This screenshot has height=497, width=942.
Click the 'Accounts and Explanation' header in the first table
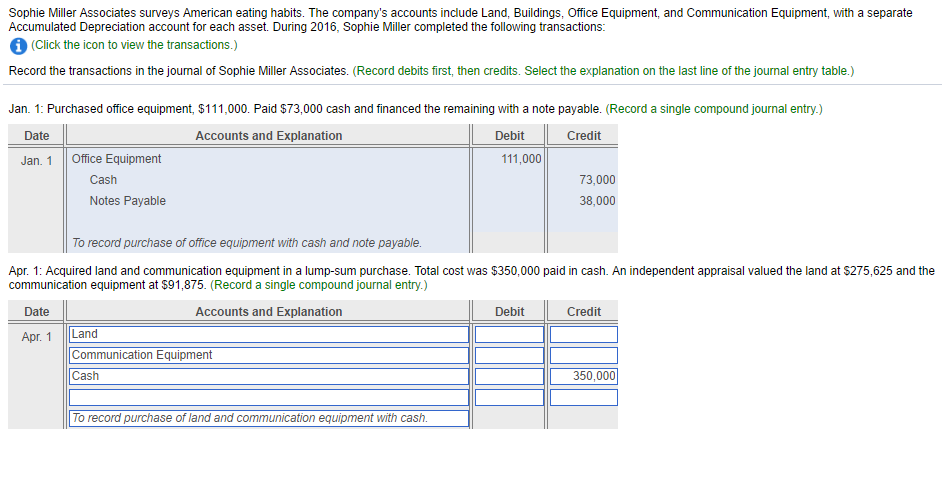pos(269,136)
